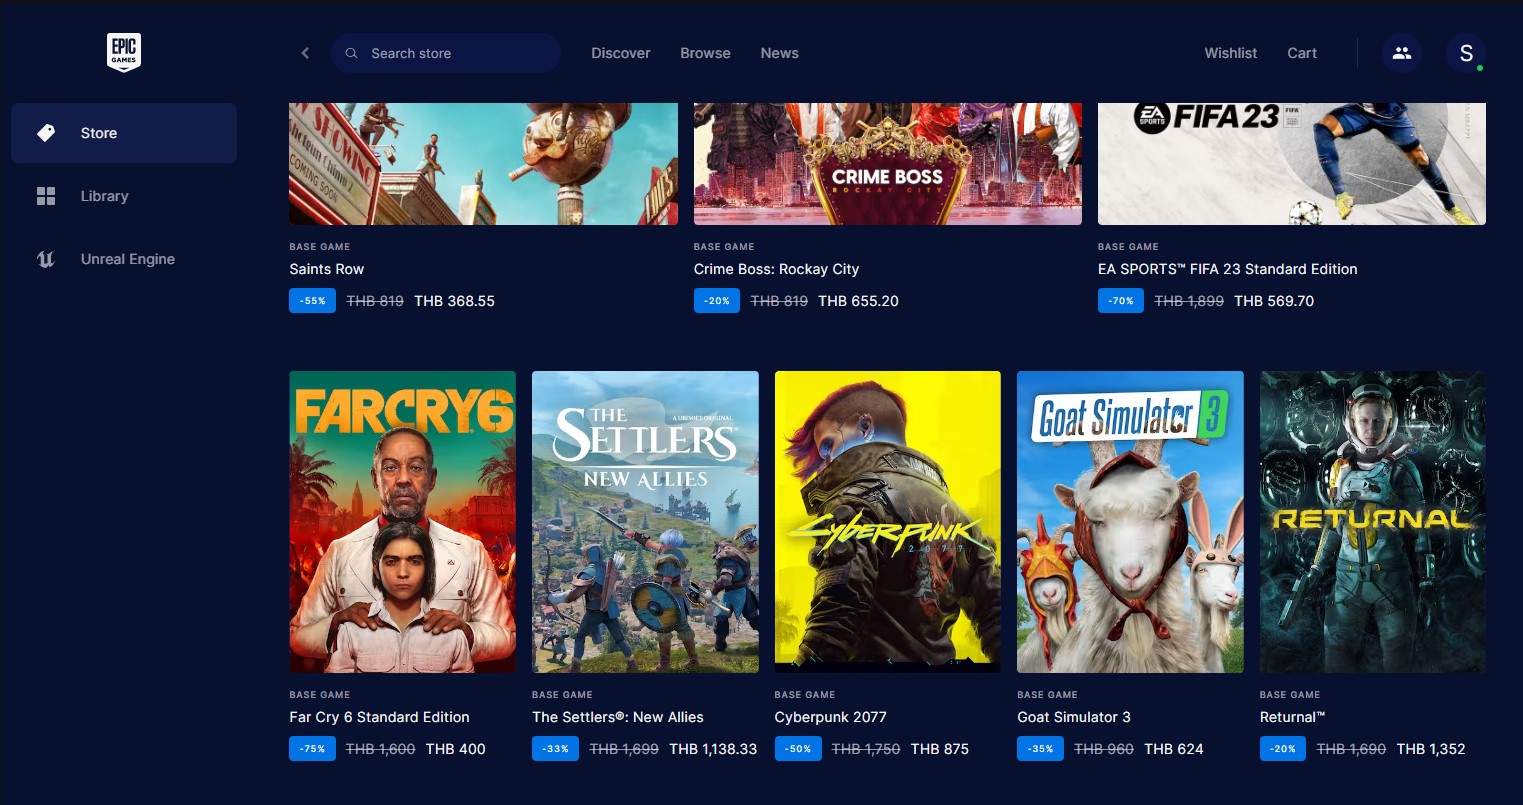Click the -50% badge under Cyberpunk 2077
Image resolution: width=1523 pixels, height=805 pixels.
pos(798,749)
